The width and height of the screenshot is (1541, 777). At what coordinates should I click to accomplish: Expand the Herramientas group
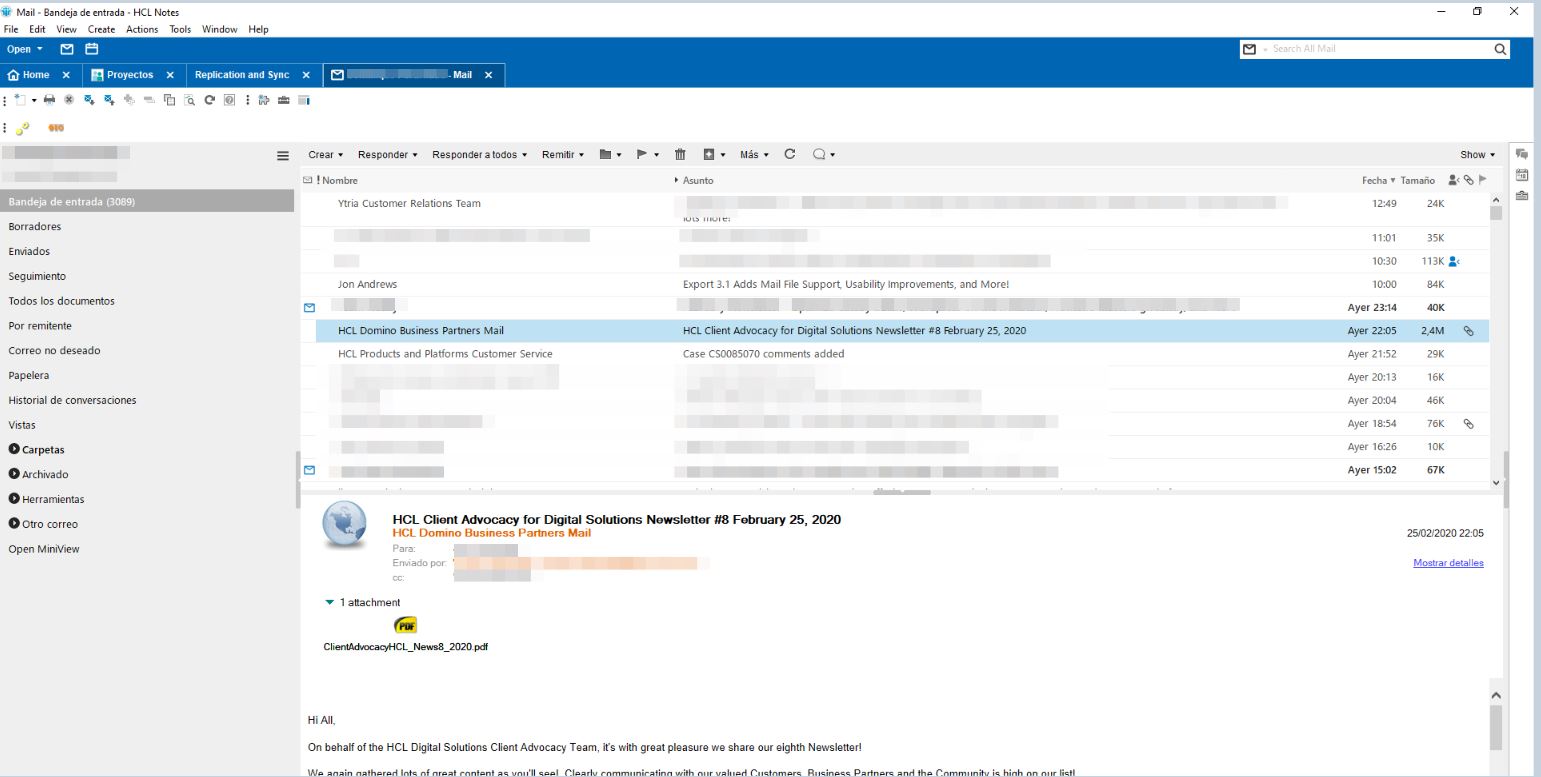tap(14, 499)
